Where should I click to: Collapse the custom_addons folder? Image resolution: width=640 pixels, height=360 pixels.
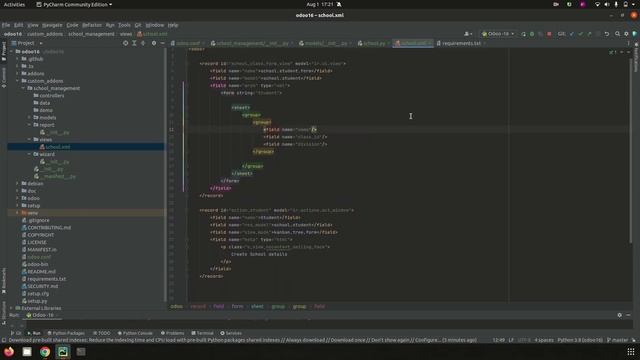(x=17, y=81)
